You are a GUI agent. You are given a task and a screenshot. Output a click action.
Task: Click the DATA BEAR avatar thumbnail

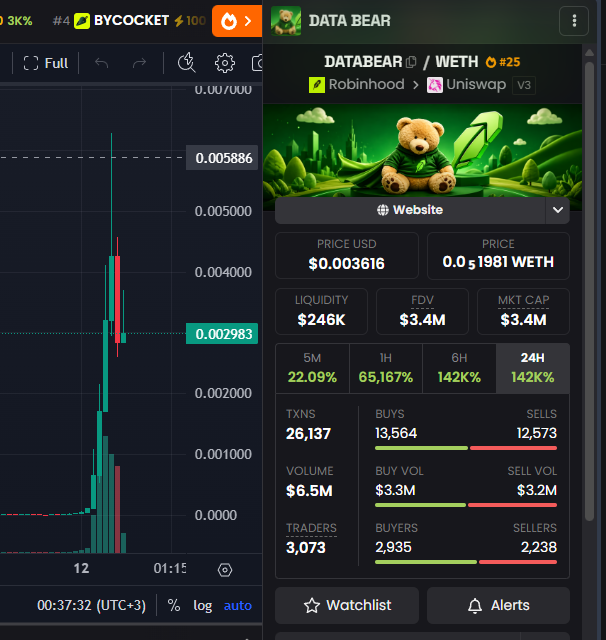point(286,21)
